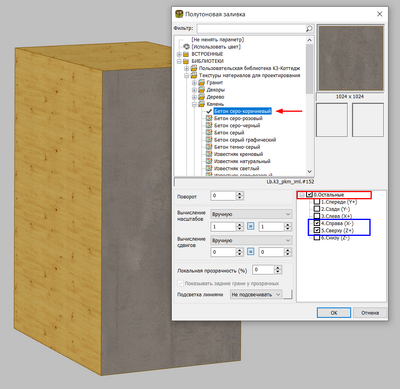
Task: Click the folder icon next to Камень
Action: 201,104
